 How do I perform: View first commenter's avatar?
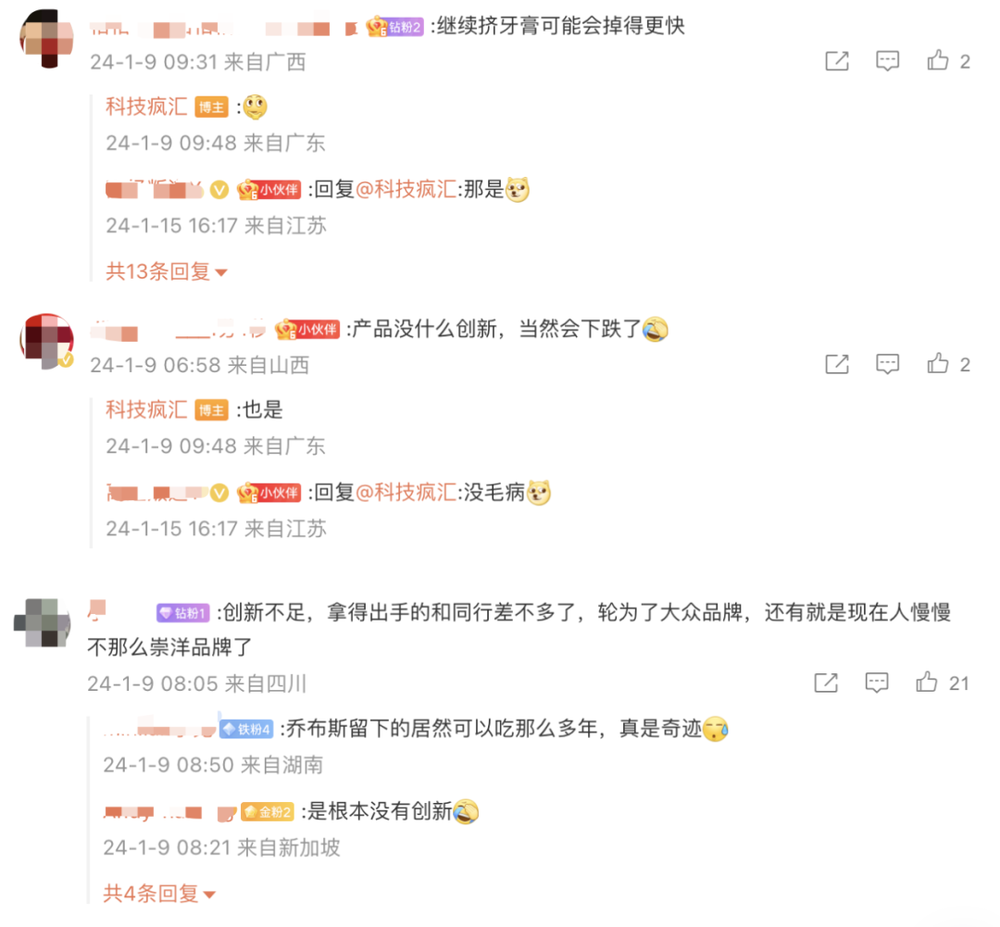[47, 38]
